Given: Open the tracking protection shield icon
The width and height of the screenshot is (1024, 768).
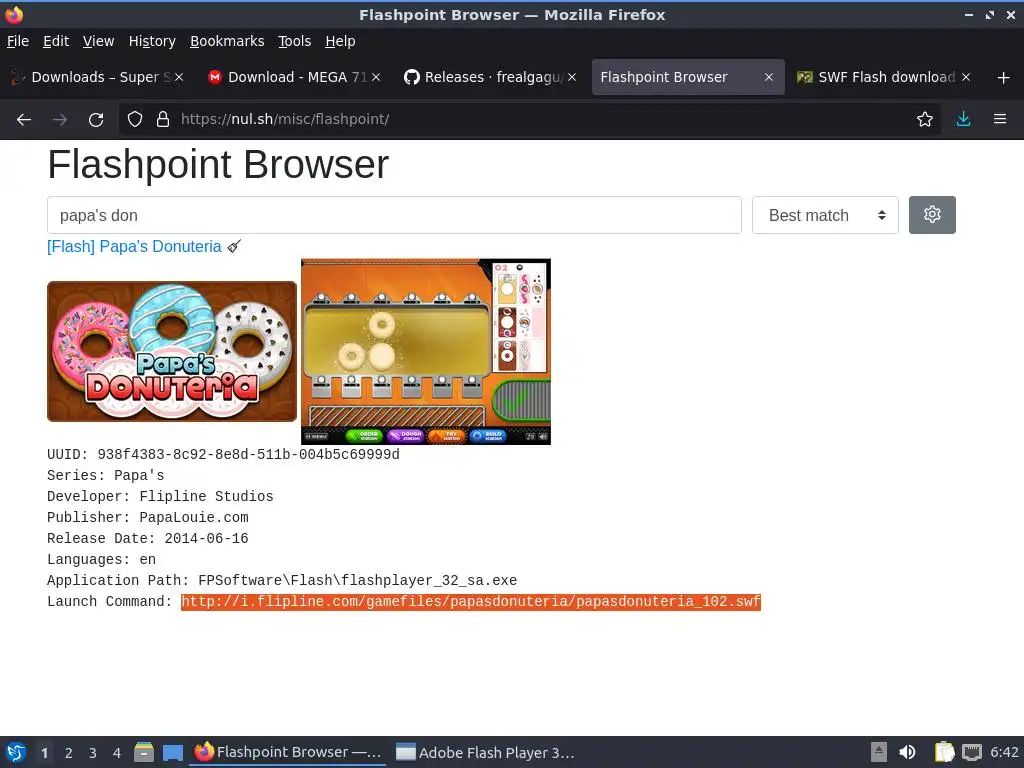Looking at the screenshot, I should (x=135, y=119).
